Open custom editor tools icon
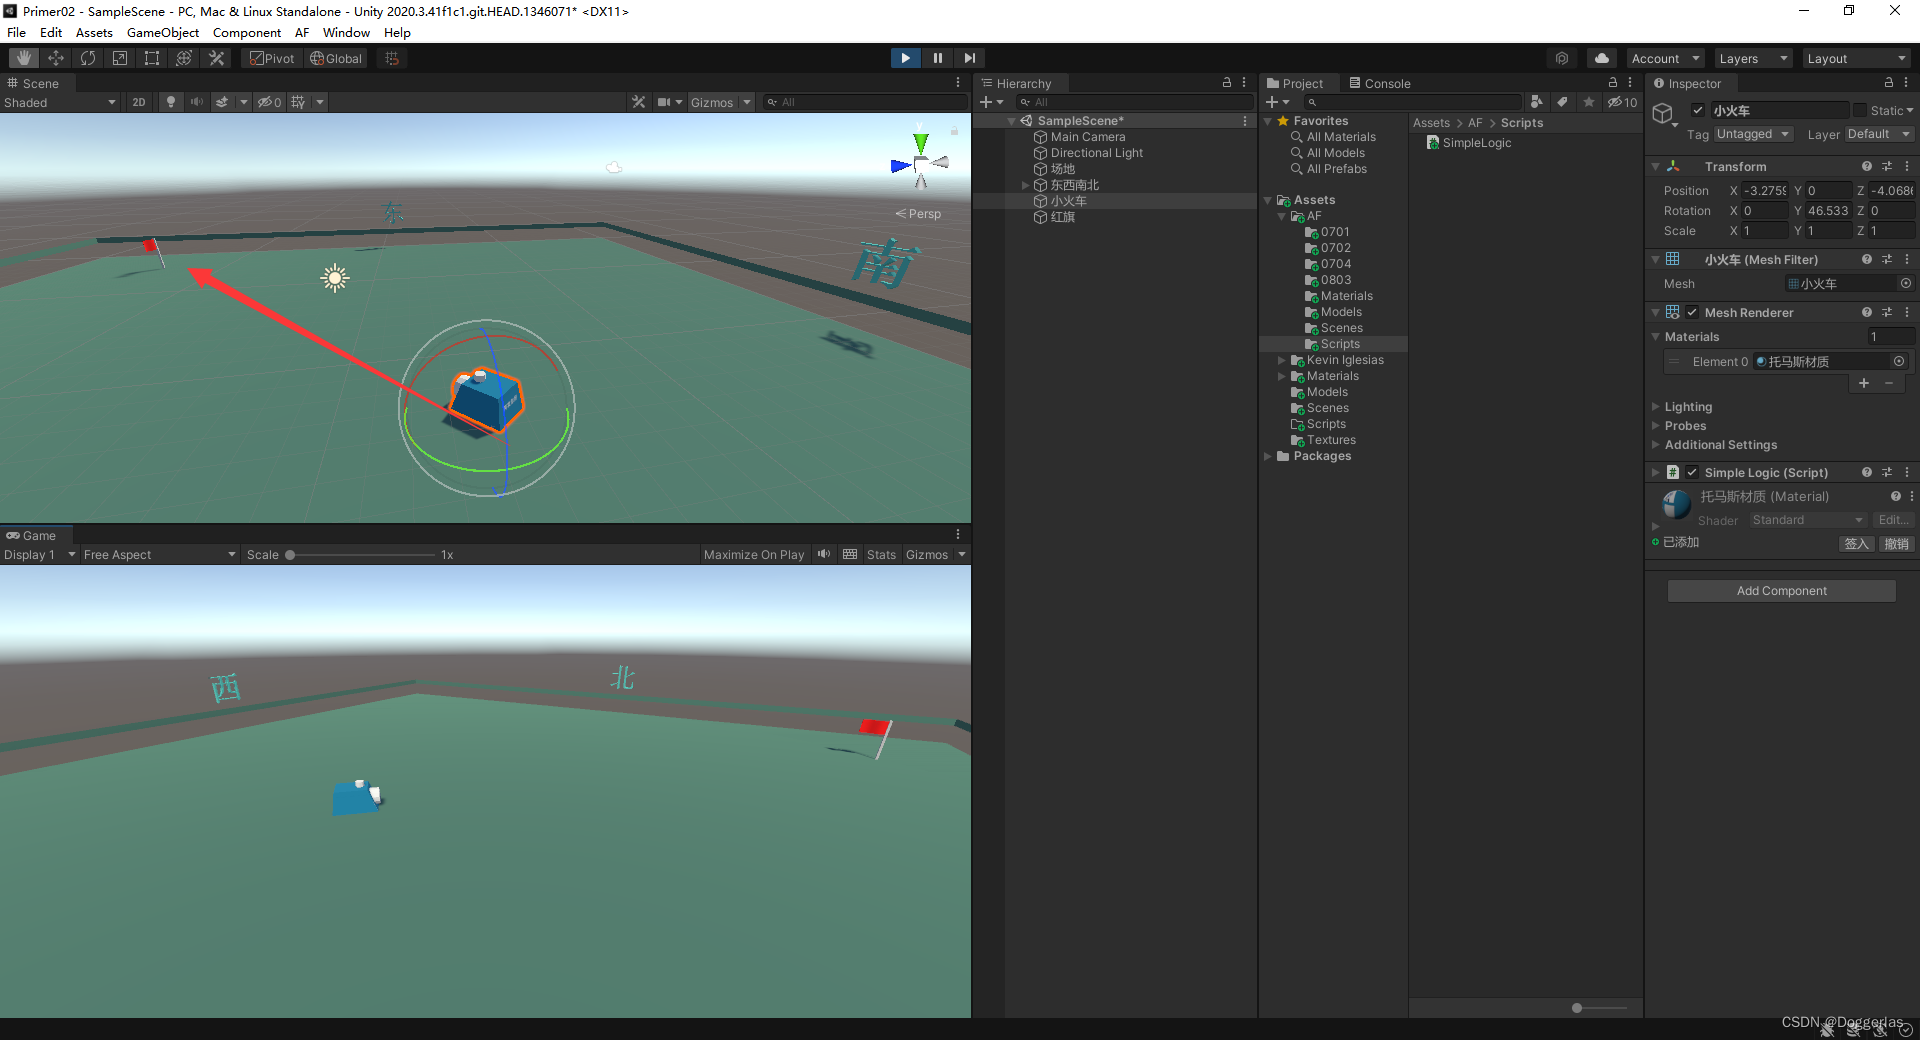 click(216, 58)
